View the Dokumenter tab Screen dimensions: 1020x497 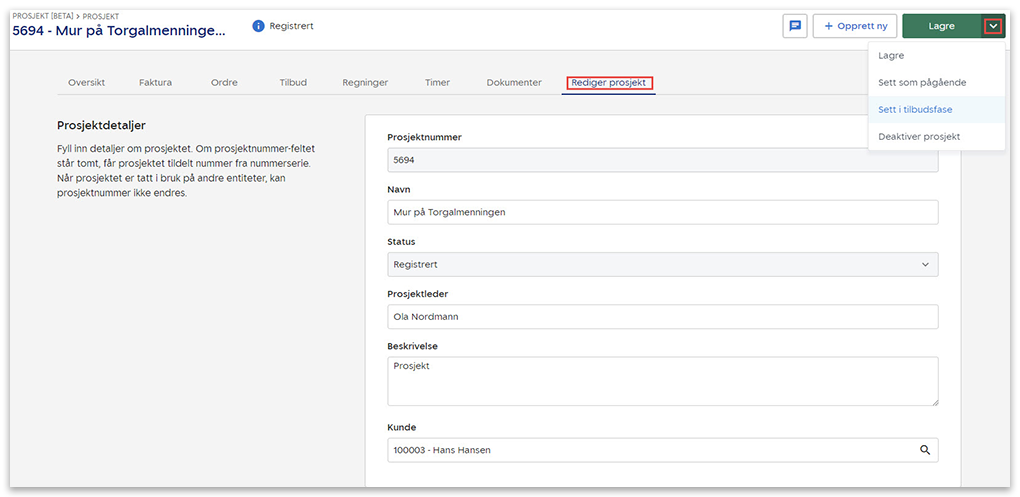(514, 83)
